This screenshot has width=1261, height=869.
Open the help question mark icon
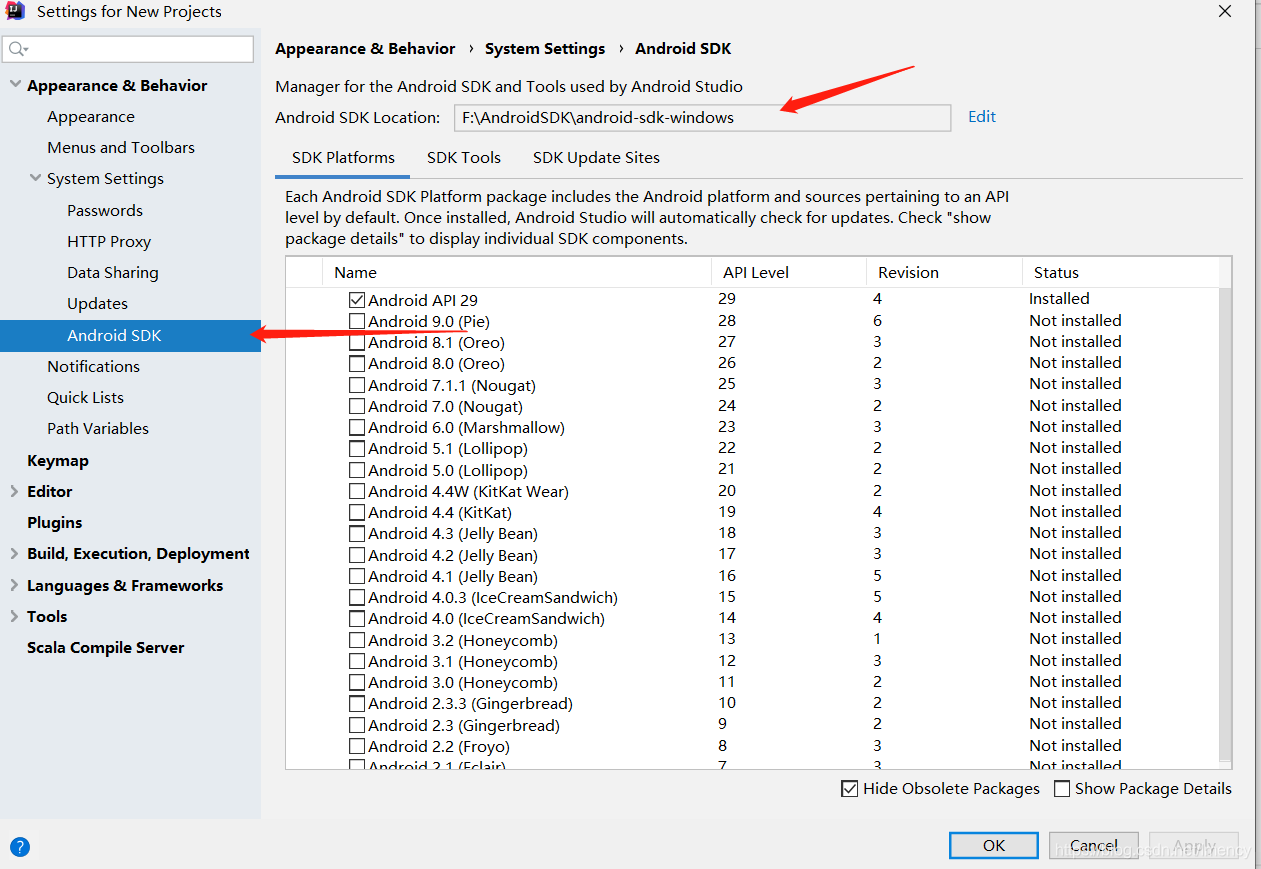pyautogui.click(x=20, y=847)
